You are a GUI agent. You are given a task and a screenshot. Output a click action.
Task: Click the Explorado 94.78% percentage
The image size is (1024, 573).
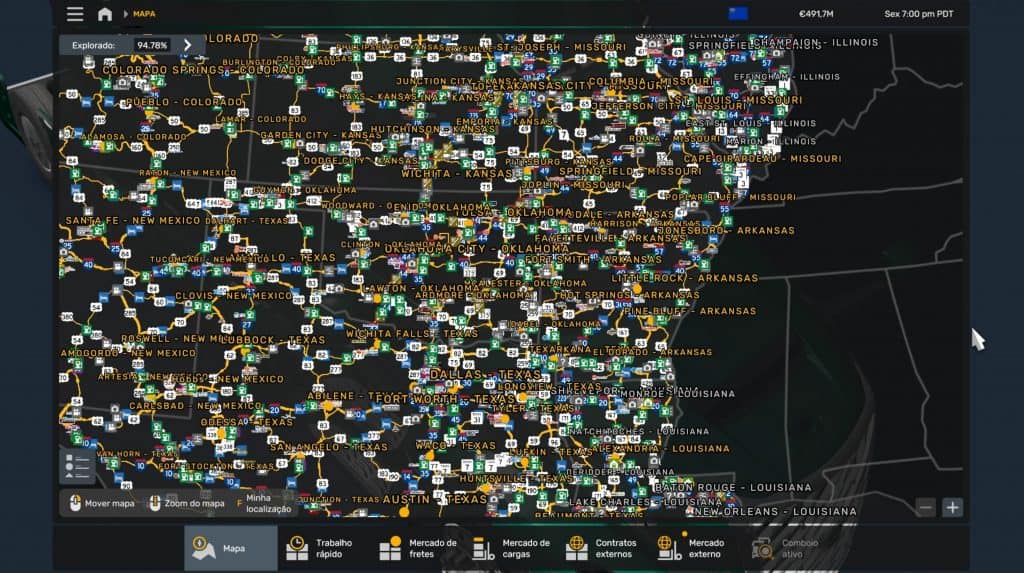[152, 45]
